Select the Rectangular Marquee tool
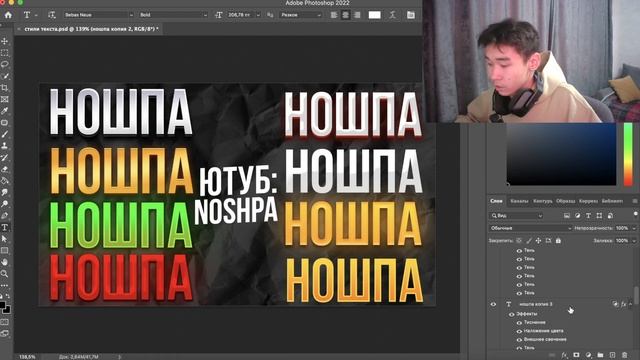Screen dimensions: 640x360 tap(5, 53)
